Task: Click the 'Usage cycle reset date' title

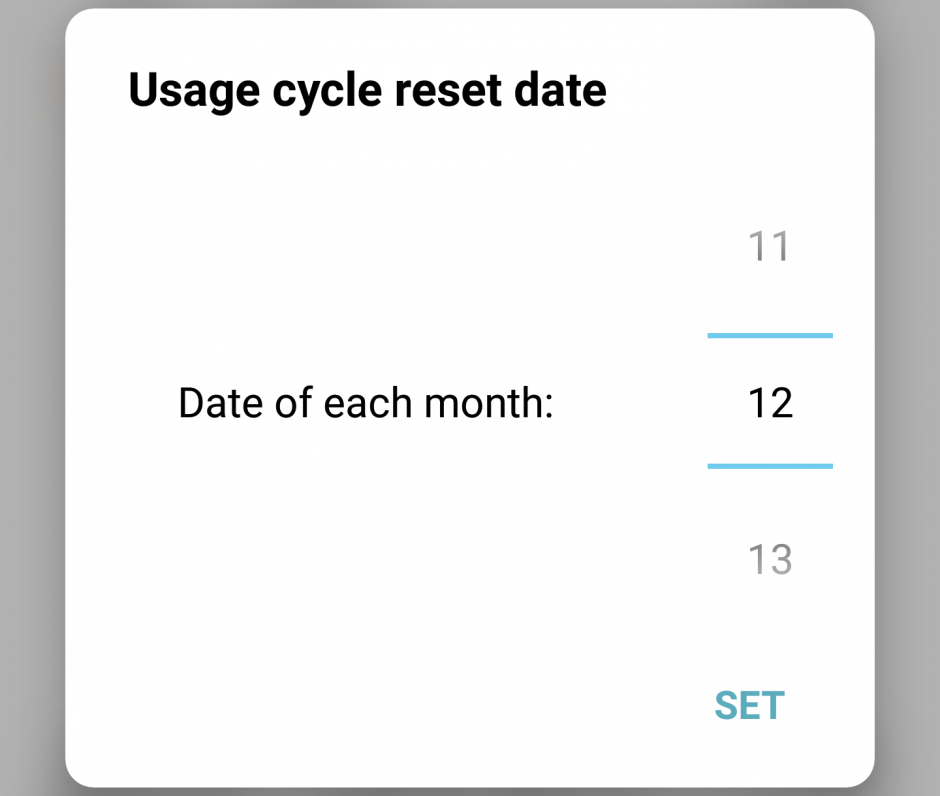Action: (x=367, y=90)
